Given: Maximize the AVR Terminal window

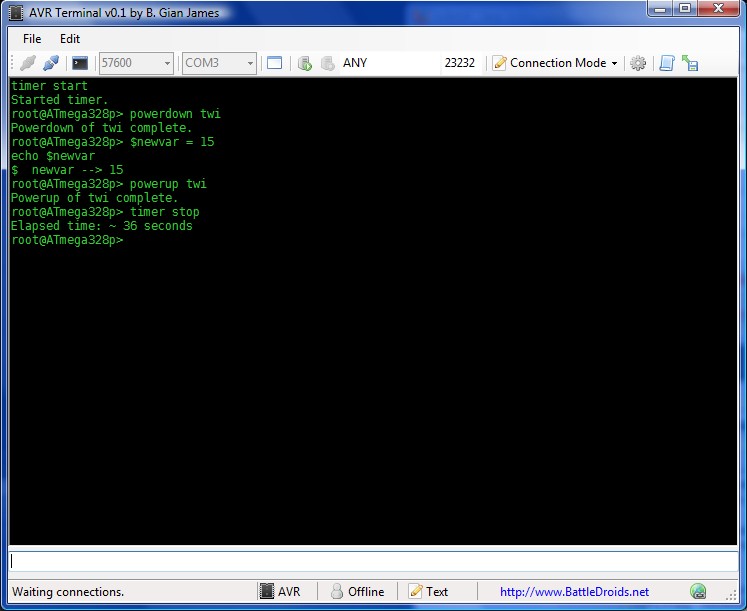Looking at the screenshot, I should click(685, 9).
